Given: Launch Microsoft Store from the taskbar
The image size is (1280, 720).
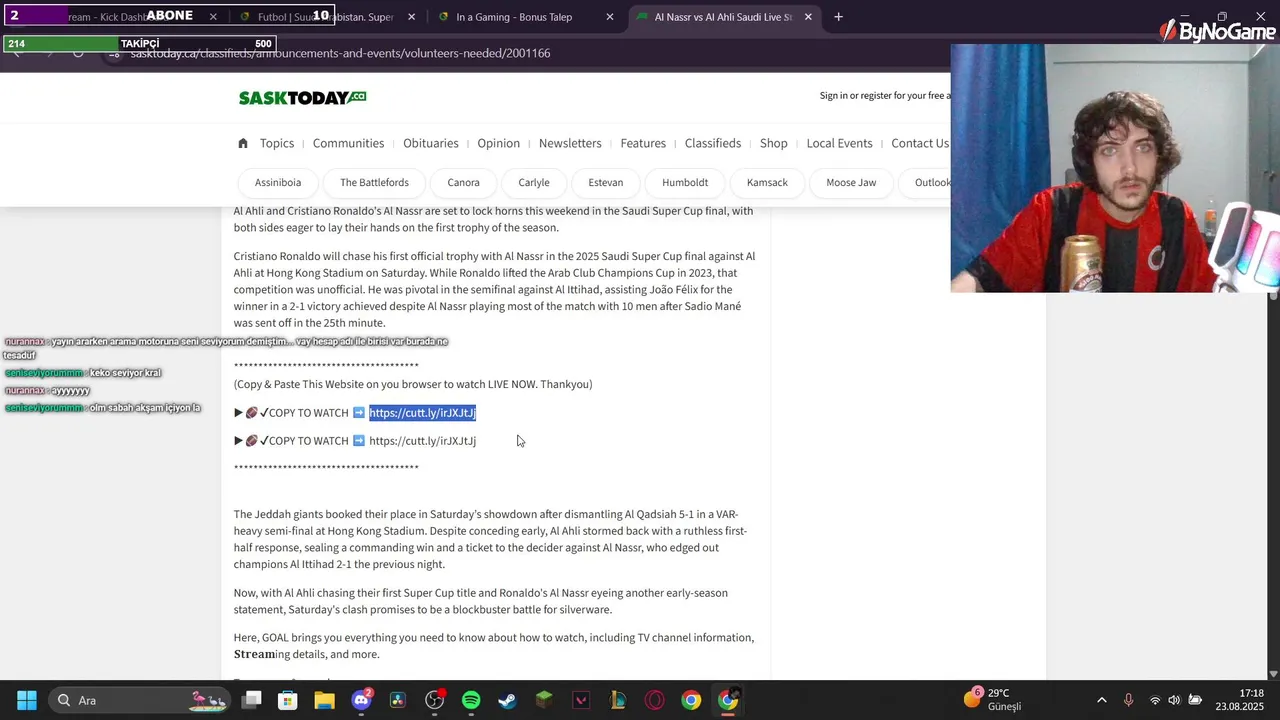Looking at the screenshot, I should 288,700.
